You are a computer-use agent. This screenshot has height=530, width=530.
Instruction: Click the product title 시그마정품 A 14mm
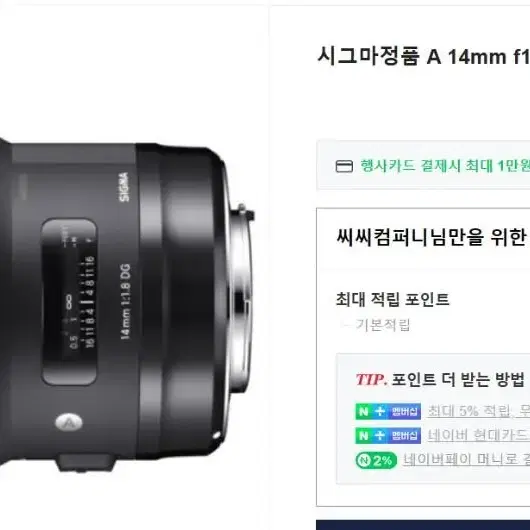click(x=423, y=56)
